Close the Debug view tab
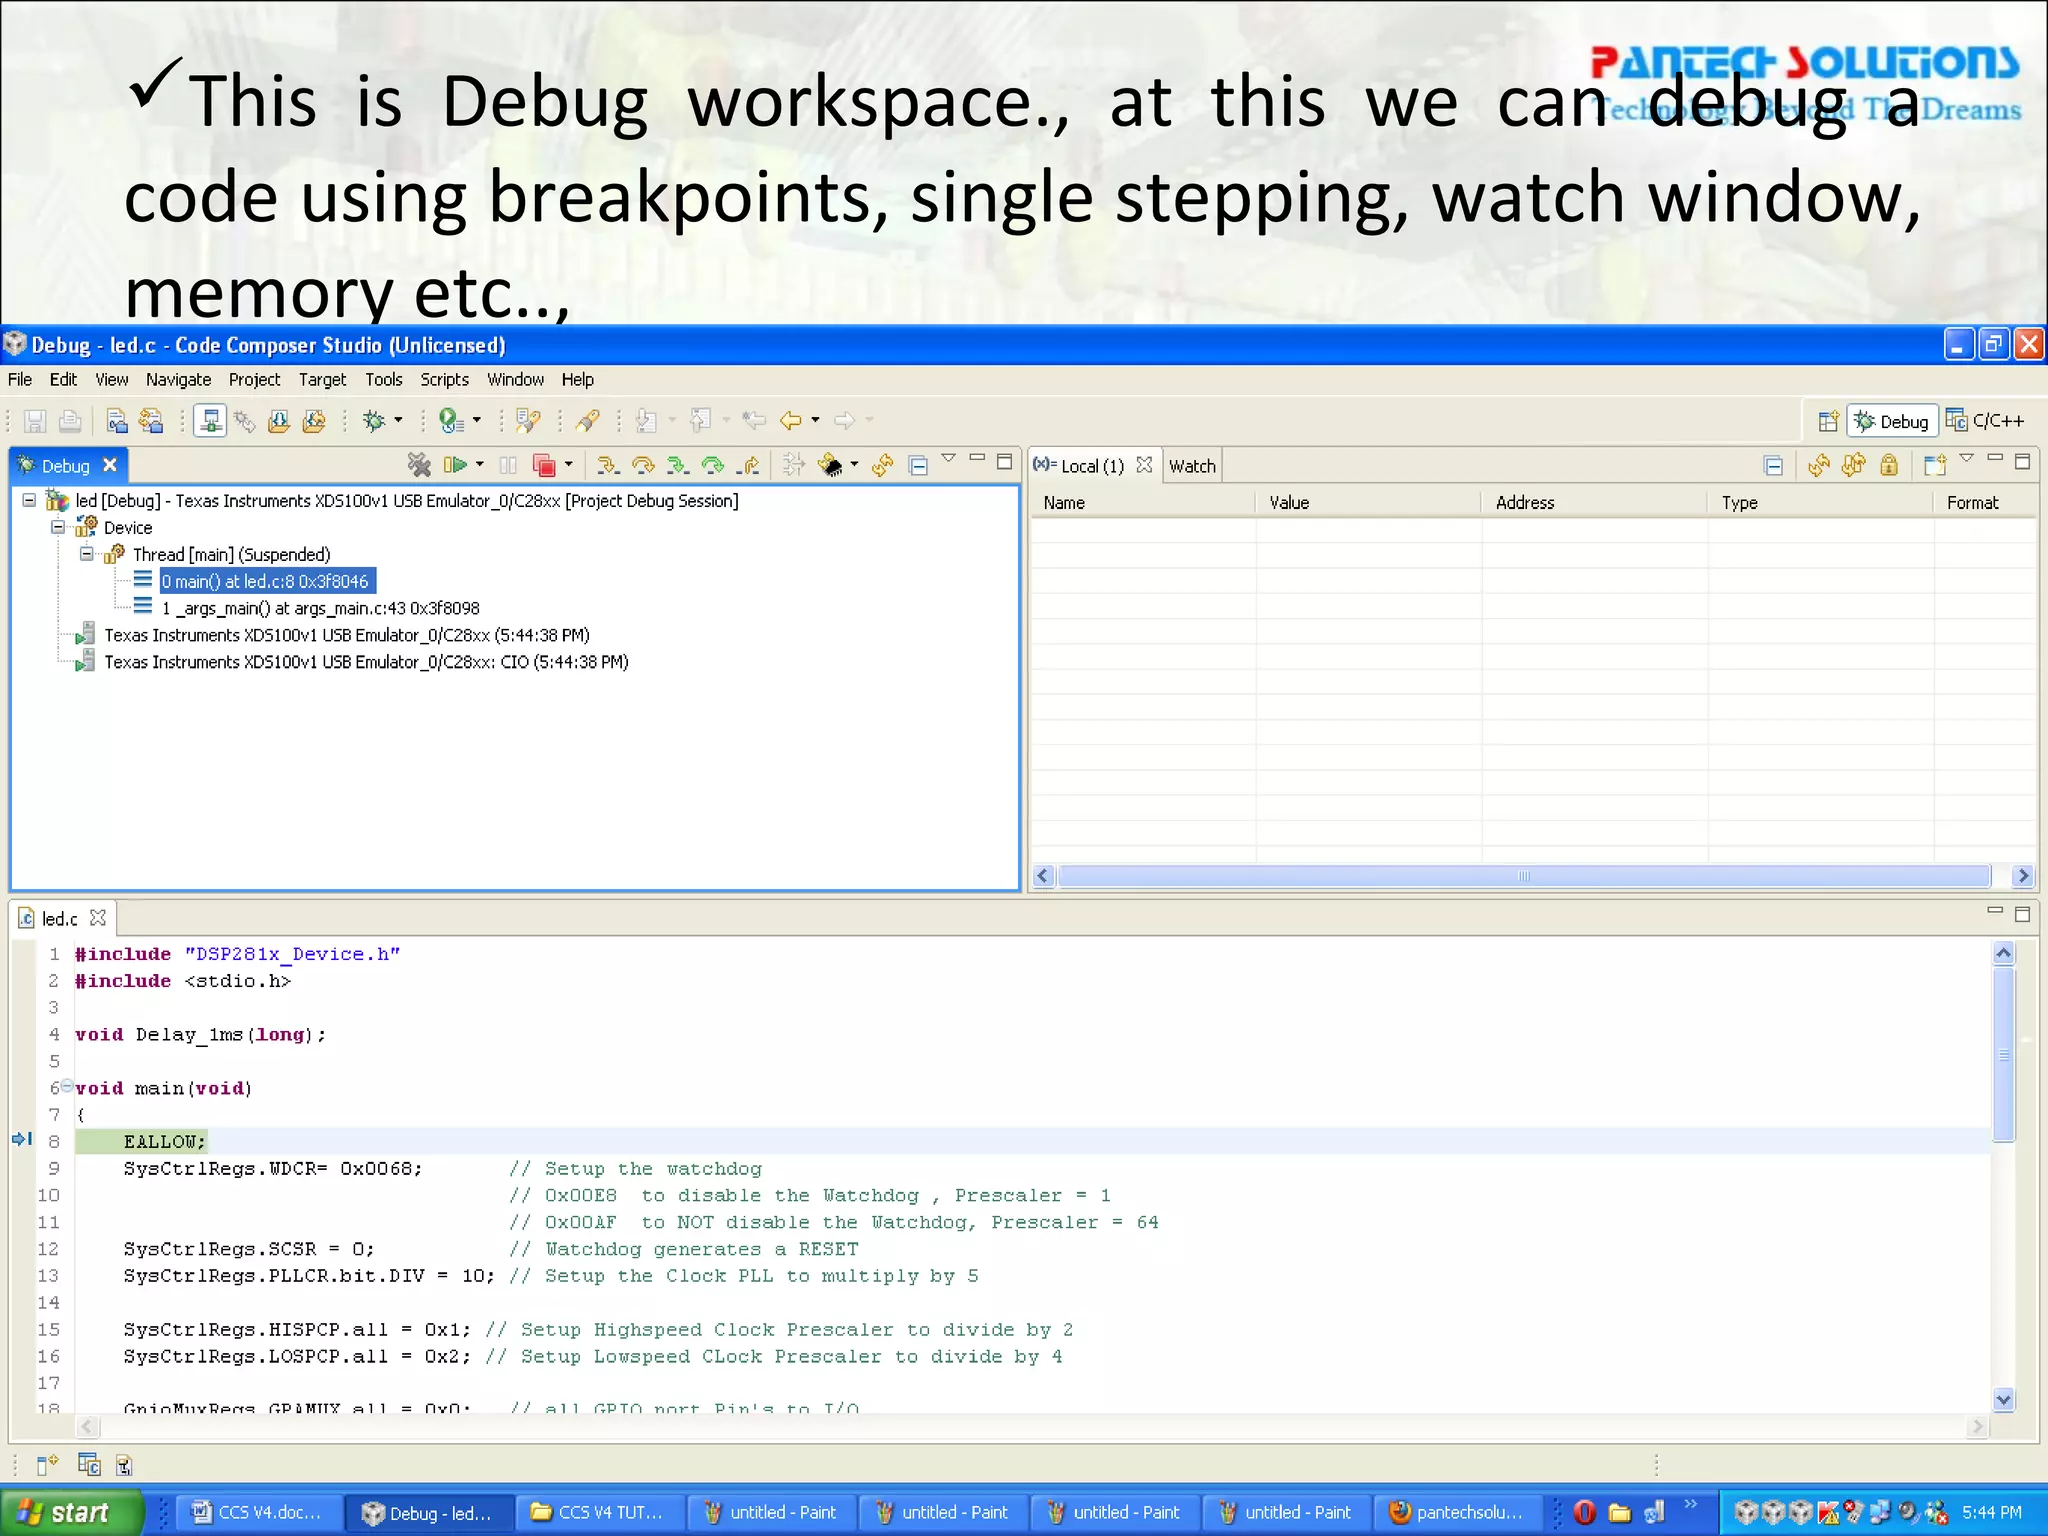The image size is (2048, 1536). pyautogui.click(x=110, y=465)
